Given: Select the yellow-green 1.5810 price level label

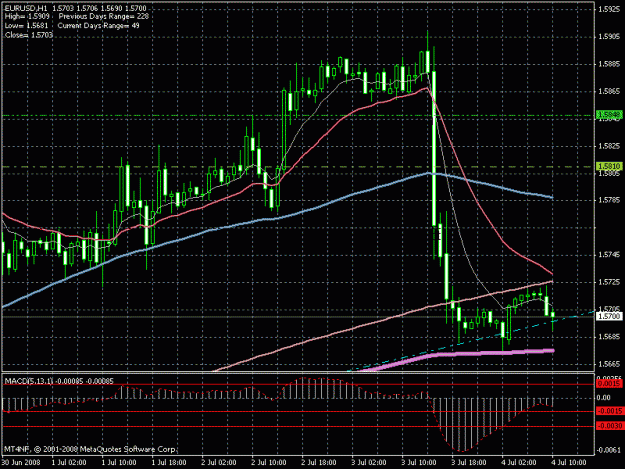Looking at the screenshot, I should (x=609, y=166).
